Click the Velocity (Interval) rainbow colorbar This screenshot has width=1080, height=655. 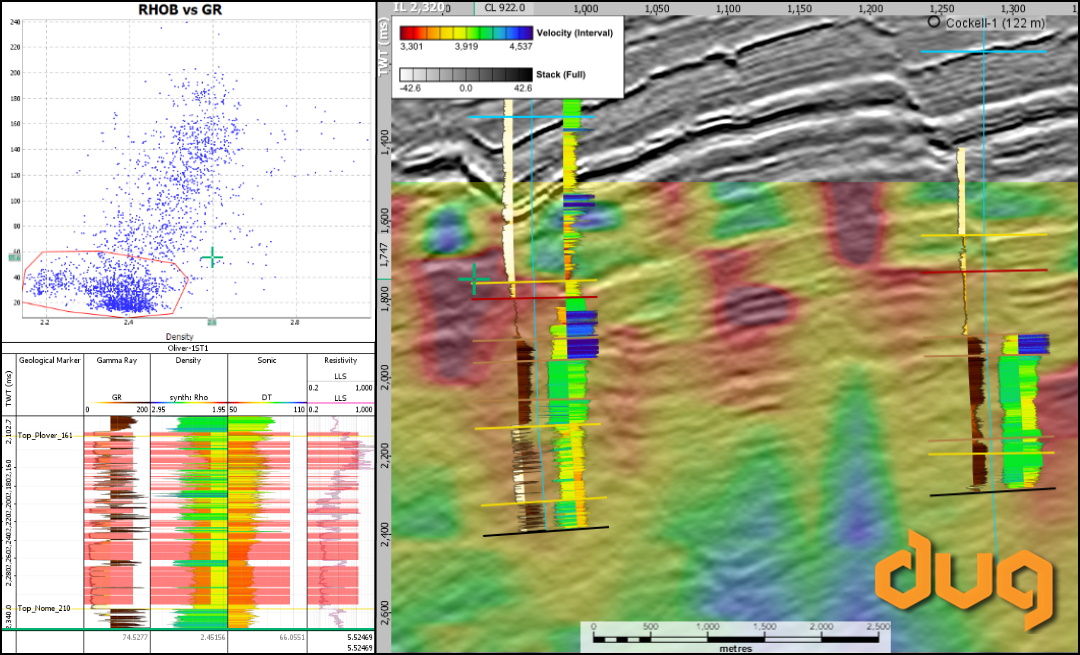(464, 33)
